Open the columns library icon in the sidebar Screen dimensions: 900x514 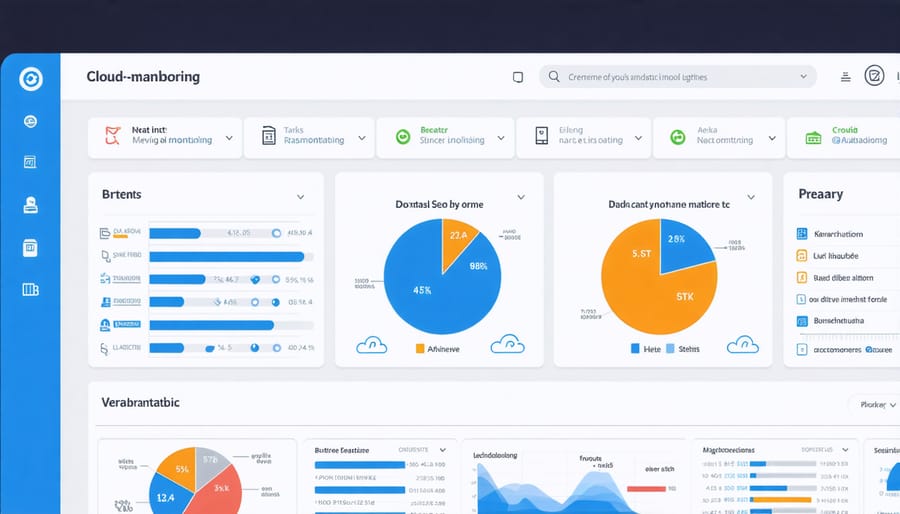[x=30, y=290]
